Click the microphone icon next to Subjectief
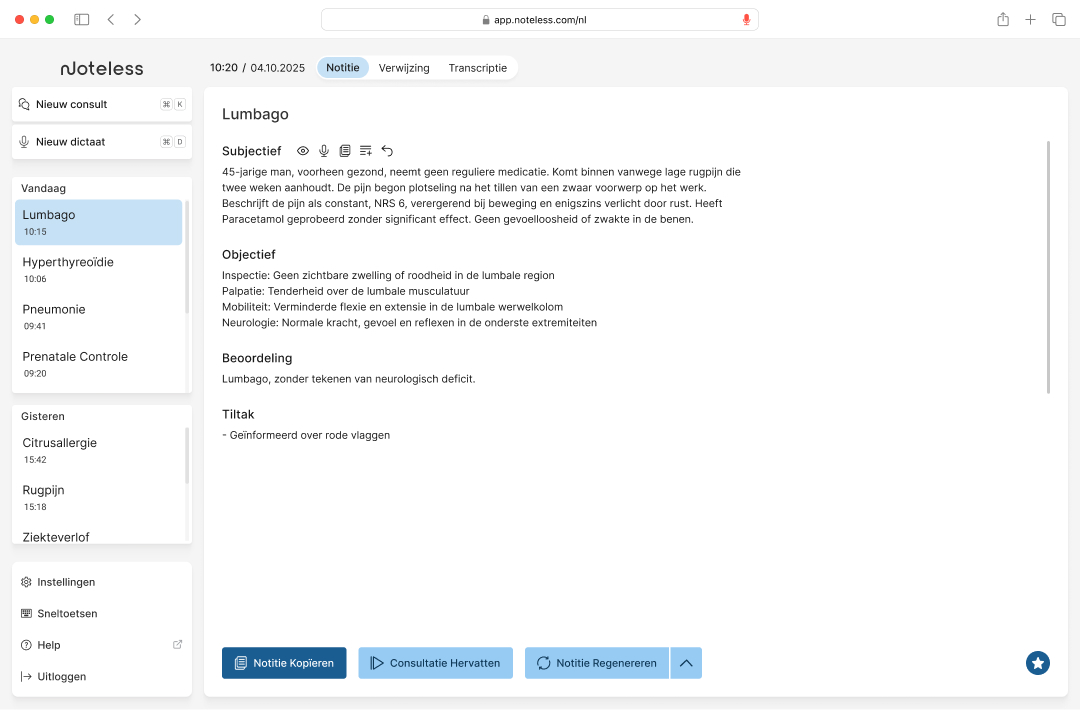Screen dimensions: 1080x710 coord(324,151)
